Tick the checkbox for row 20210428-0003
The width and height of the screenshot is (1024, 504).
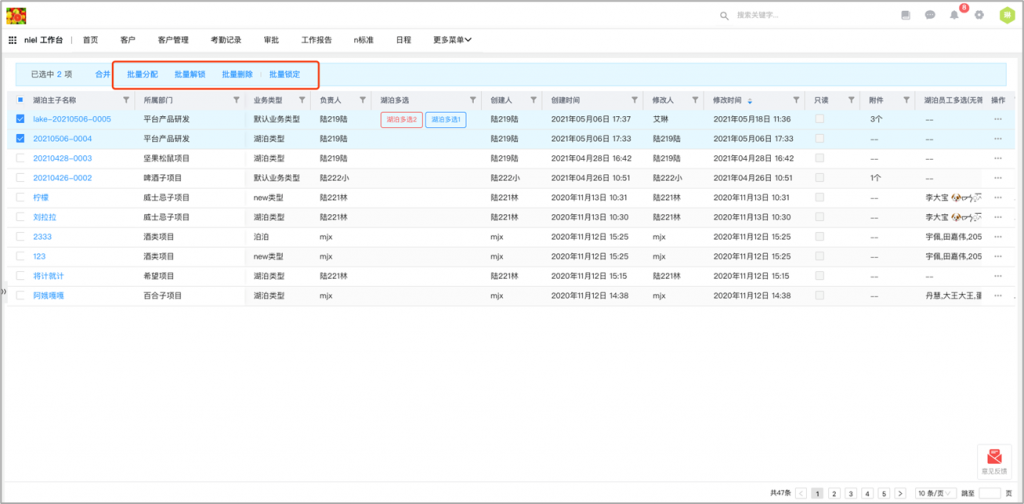20,158
